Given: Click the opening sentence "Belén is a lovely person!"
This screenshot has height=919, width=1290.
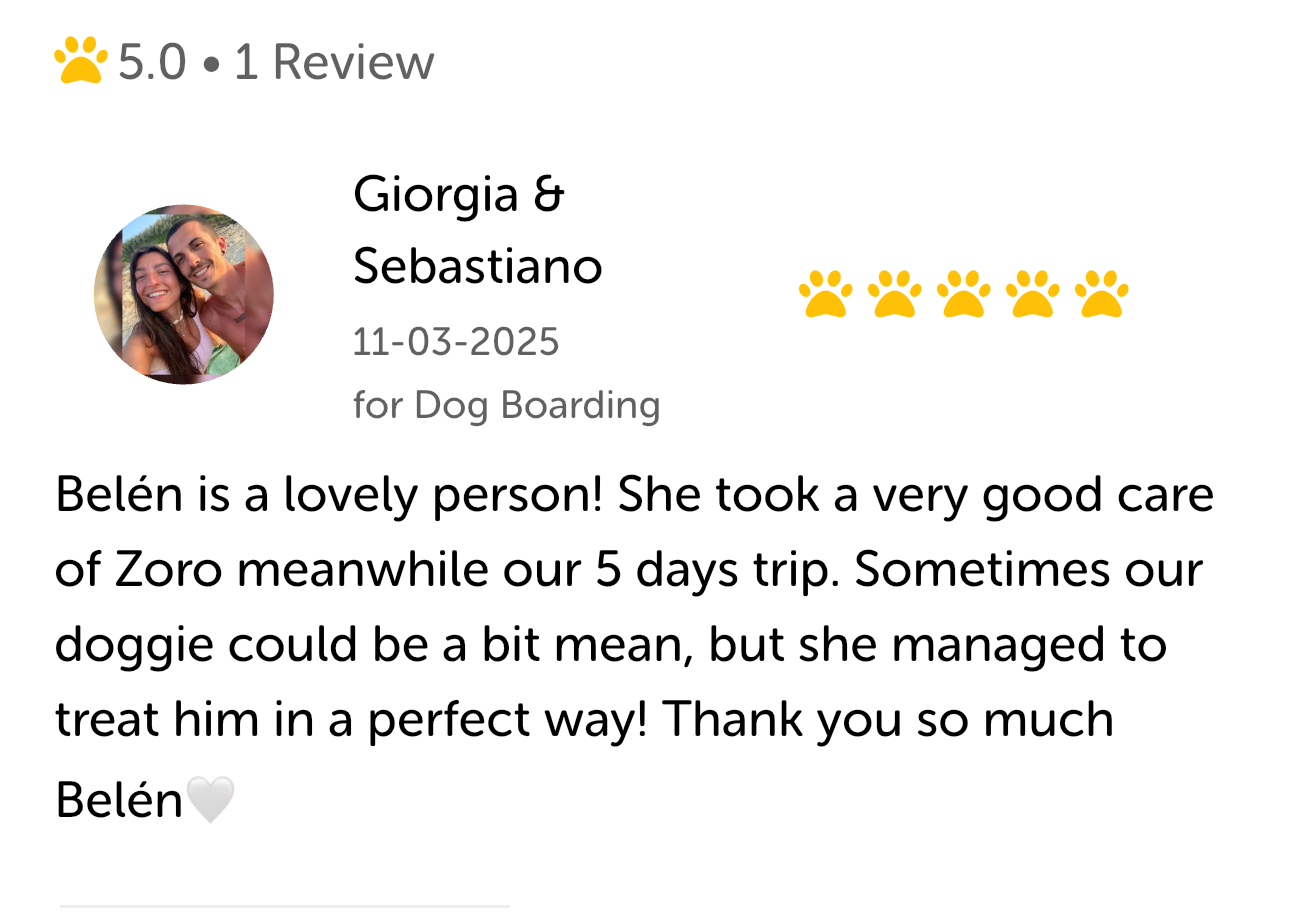Looking at the screenshot, I should click(329, 496).
